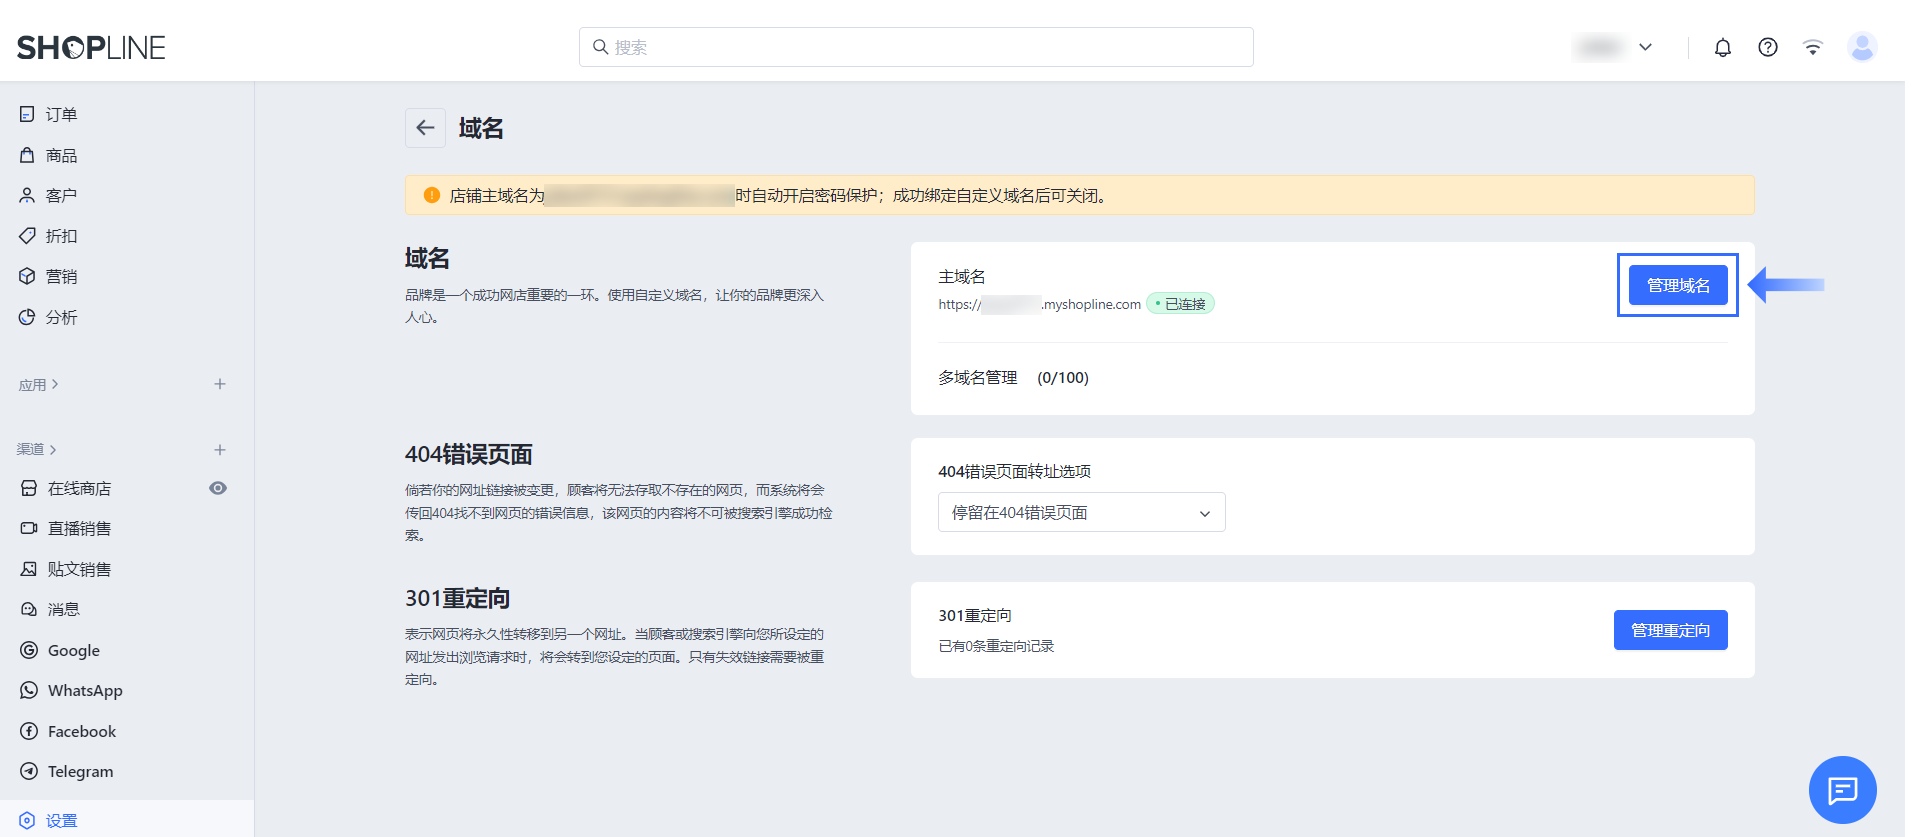This screenshot has width=1920, height=837.
Task: Click the plus icon next to 渠道
Action: [220, 450]
